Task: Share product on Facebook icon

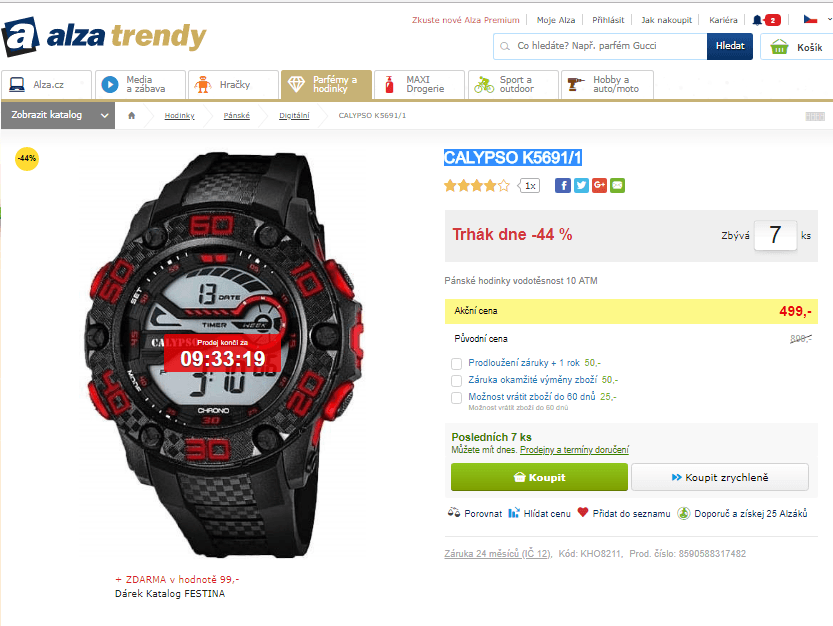Action: (x=563, y=185)
